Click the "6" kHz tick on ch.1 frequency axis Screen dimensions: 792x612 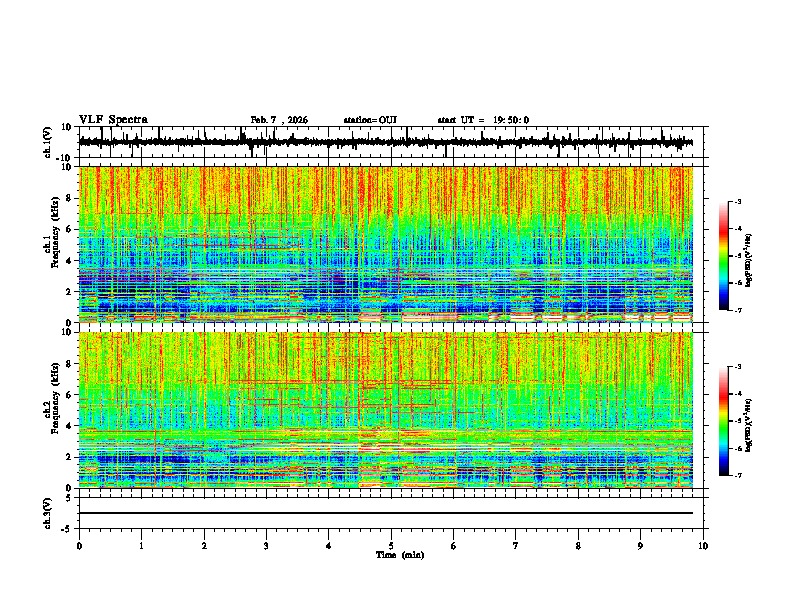coord(70,229)
